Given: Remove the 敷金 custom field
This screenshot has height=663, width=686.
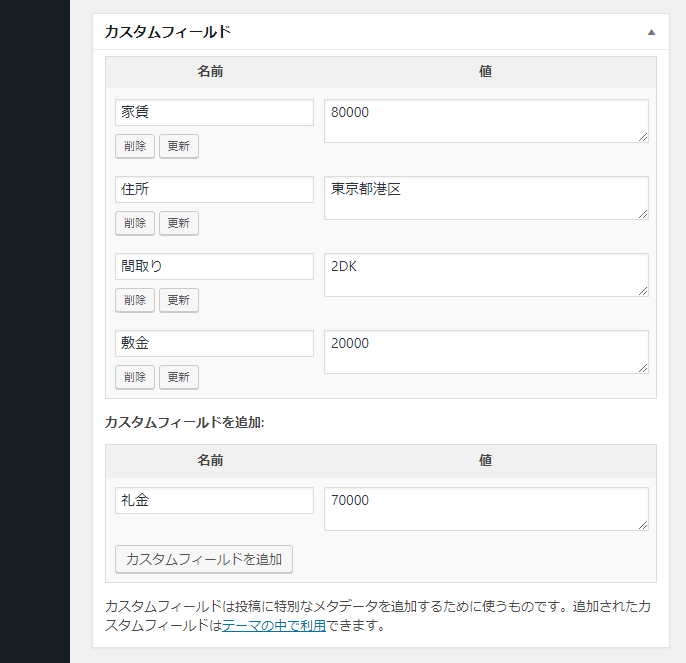Looking at the screenshot, I should pos(135,377).
